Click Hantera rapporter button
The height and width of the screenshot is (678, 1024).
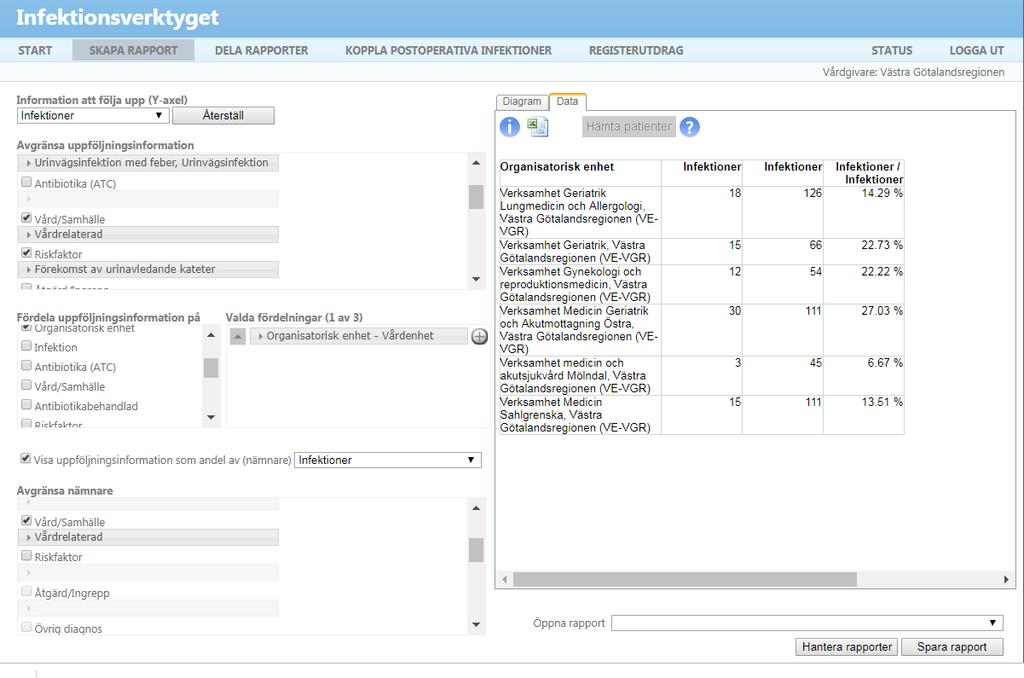click(847, 647)
